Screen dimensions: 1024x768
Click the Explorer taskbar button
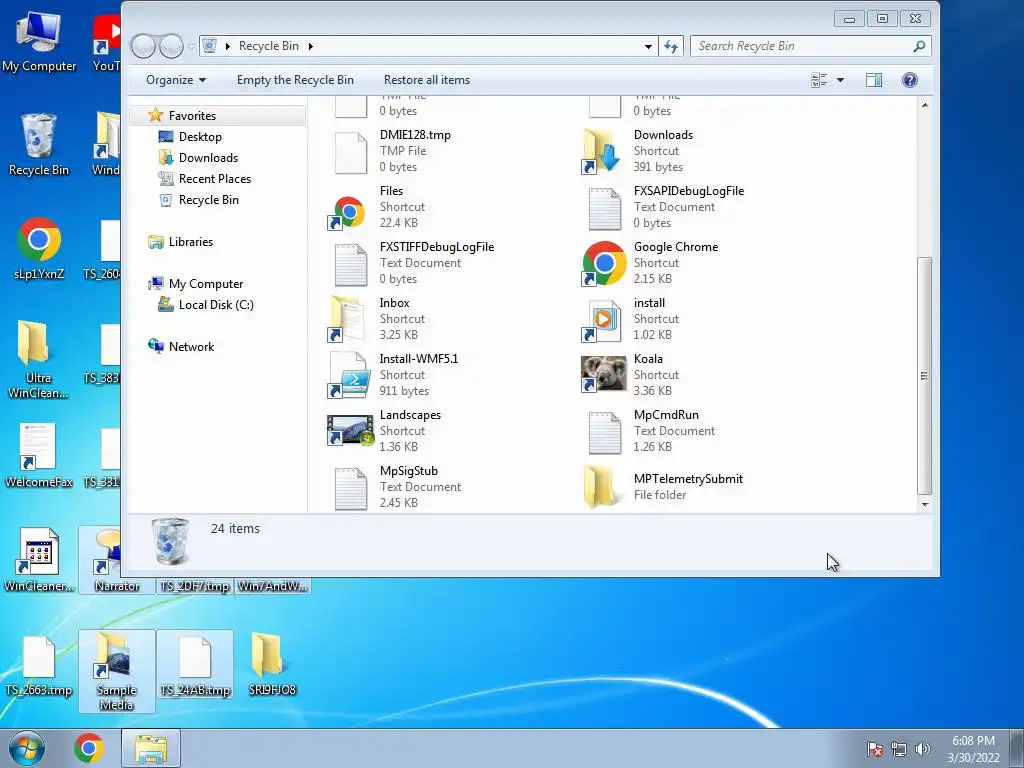[x=151, y=748]
